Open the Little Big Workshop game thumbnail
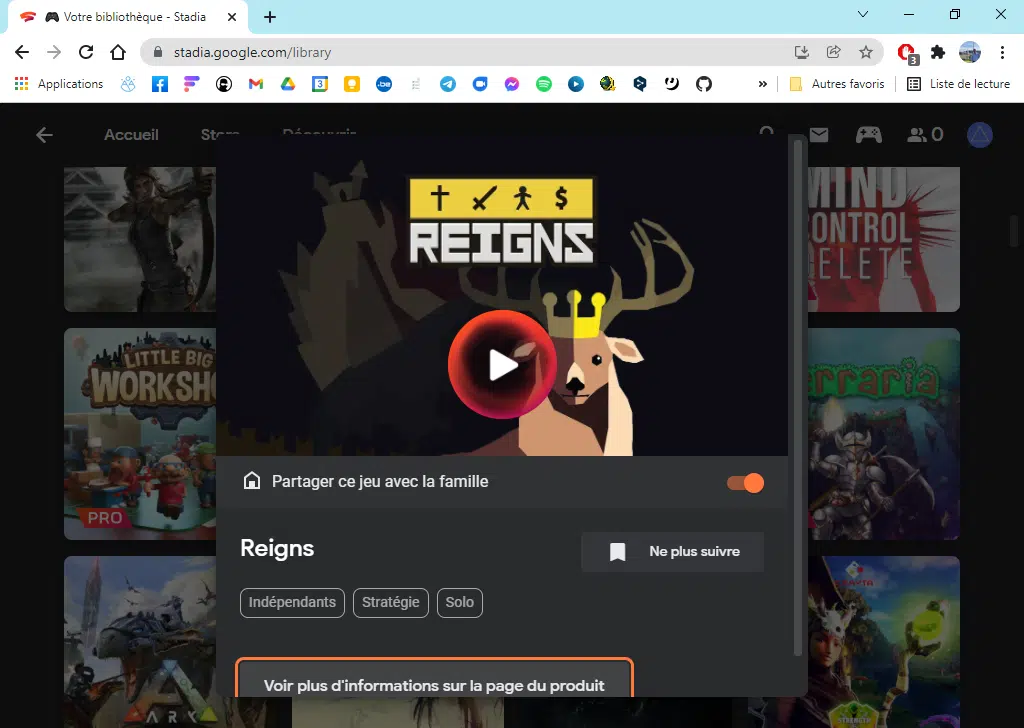The height and width of the screenshot is (728, 1024). [x=140, y=434]
